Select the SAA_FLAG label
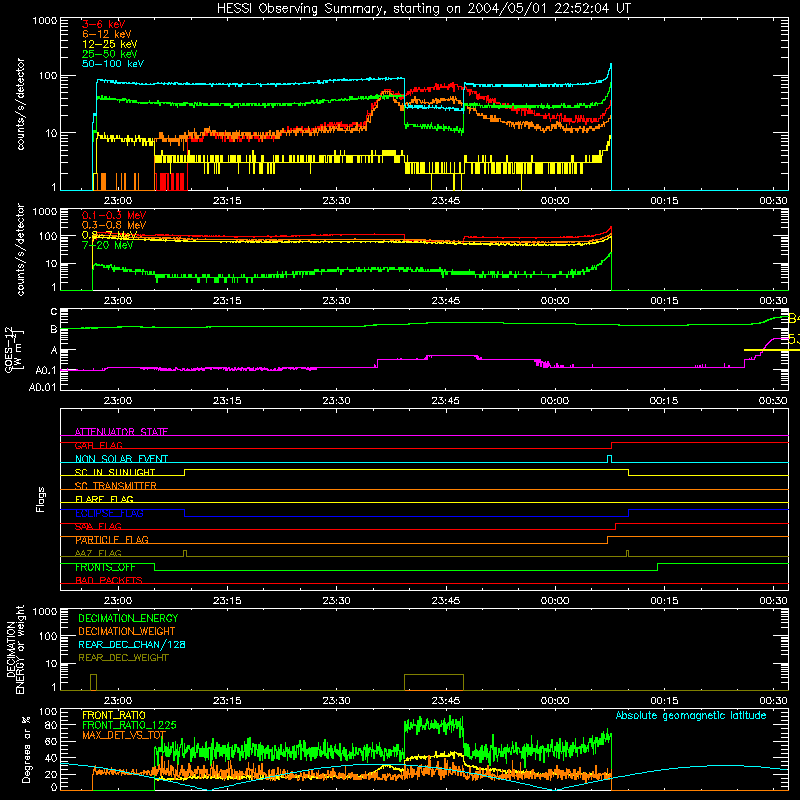The image size is (800, 800). click(98, 526)
